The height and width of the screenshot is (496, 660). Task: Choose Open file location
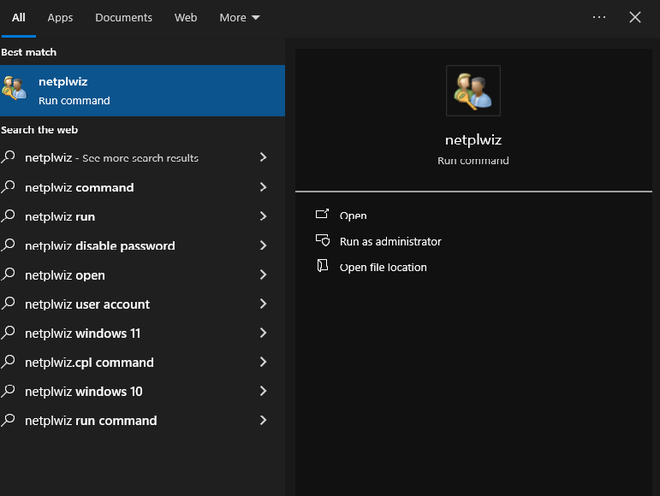[x=383, y=267]
